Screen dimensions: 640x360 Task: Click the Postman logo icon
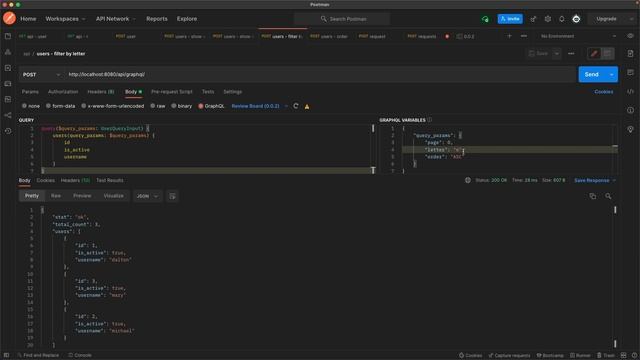point(9,18)
